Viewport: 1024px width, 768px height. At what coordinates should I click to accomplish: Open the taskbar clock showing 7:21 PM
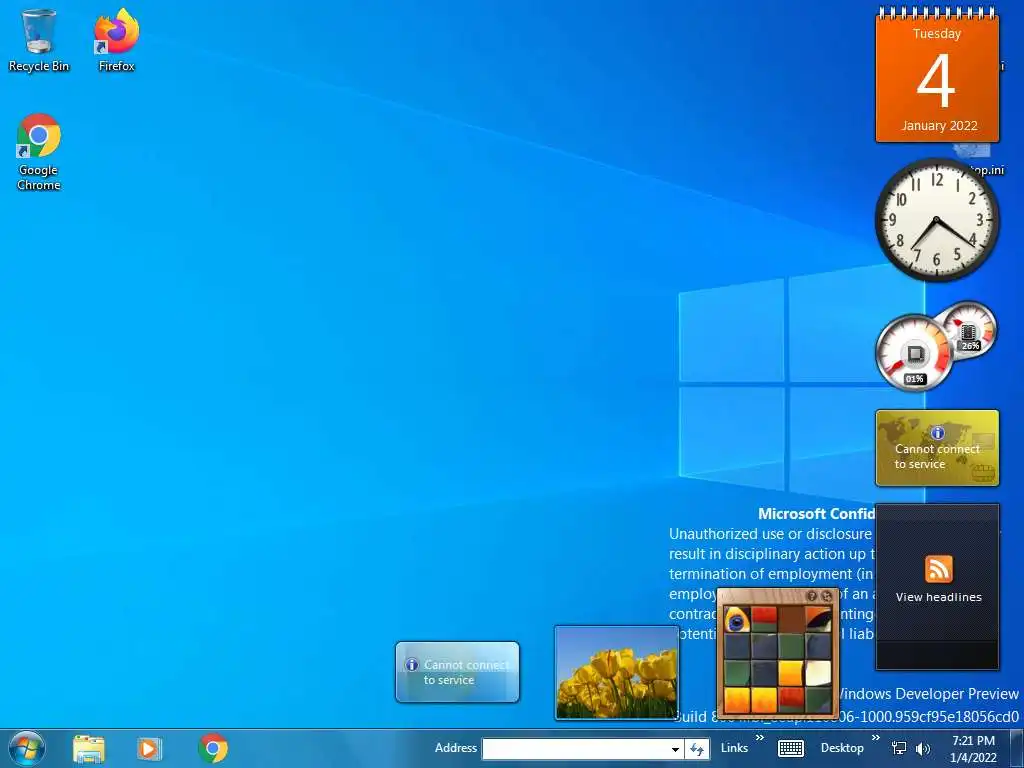(x=973, y=749)
